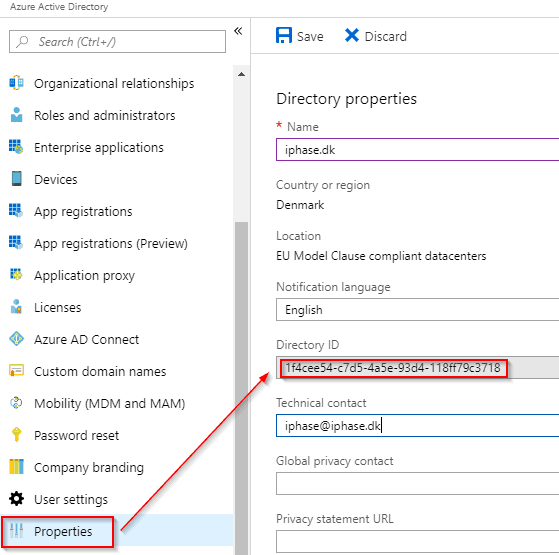Open User settings
The width and height of the screenshot is (559, 555).
[x=71, y=499]
